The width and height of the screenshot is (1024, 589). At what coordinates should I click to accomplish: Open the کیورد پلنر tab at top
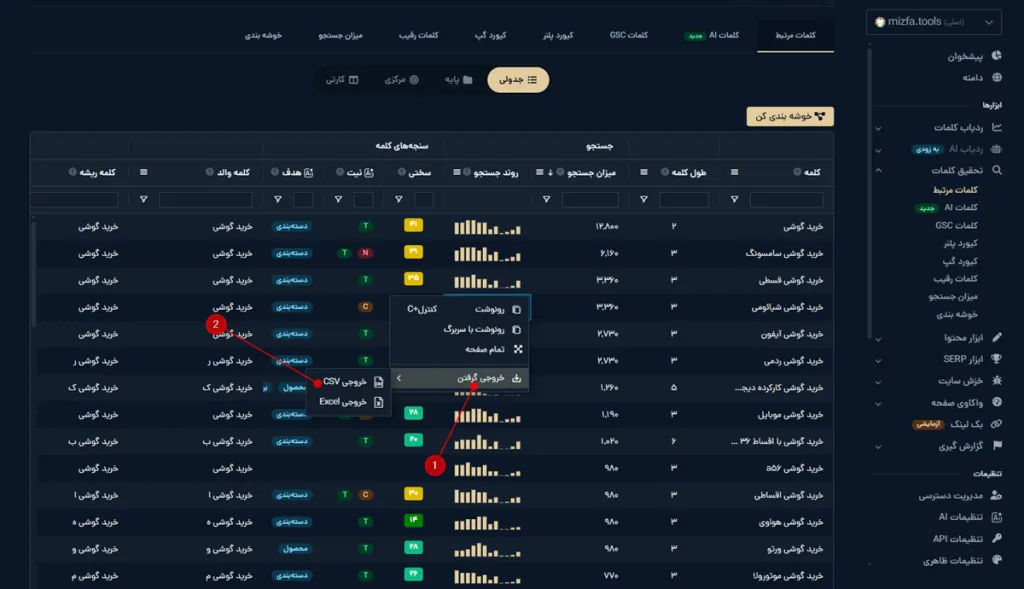558,35
